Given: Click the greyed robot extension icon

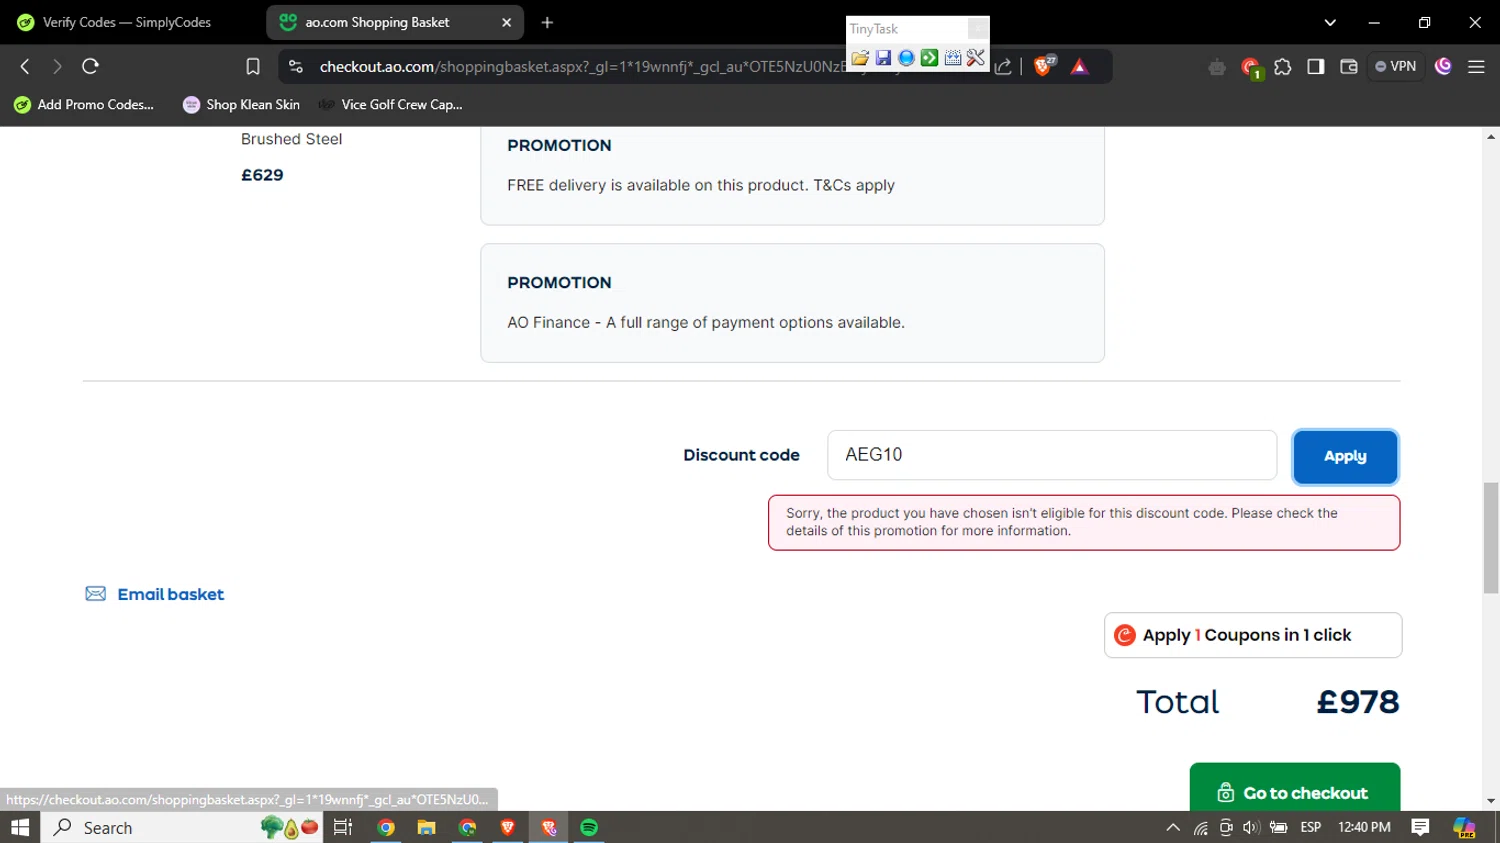Looking at the screenshot, I should coord(1217,67).
